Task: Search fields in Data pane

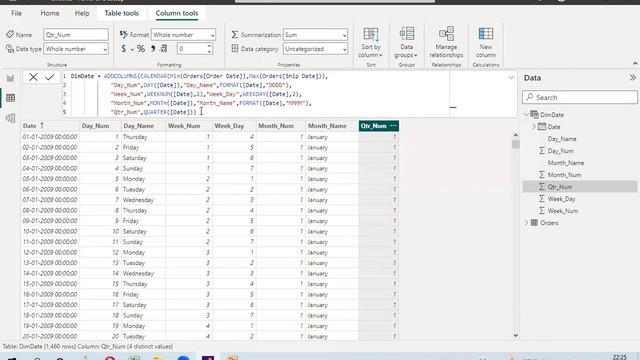Action: [x=580, y=97]
